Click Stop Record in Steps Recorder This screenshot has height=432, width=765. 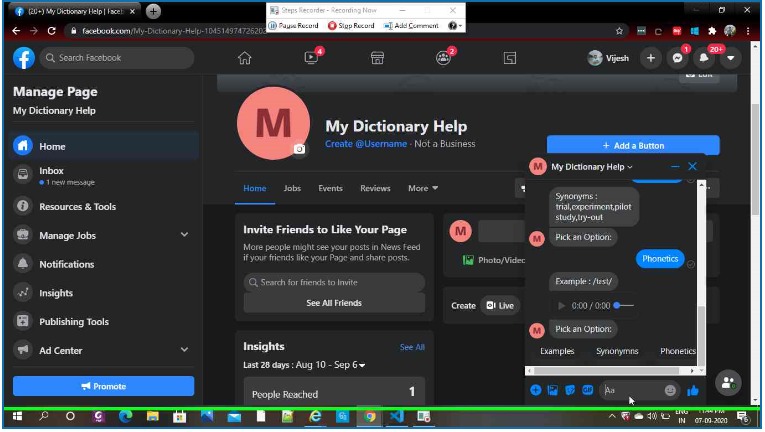click(x=351, y=25)
